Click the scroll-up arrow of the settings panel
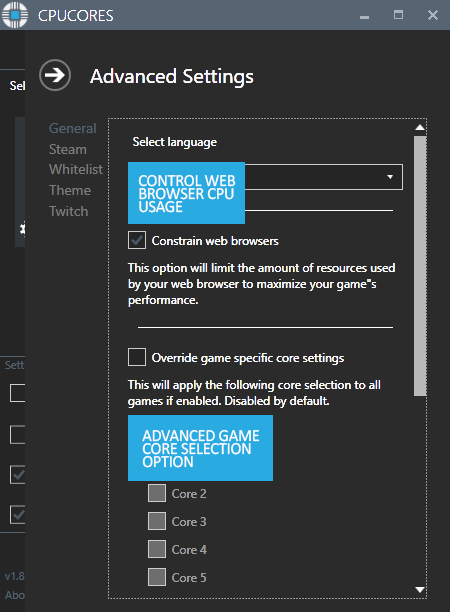This screenshot has width=450, height=612. (x=420, y=127)
